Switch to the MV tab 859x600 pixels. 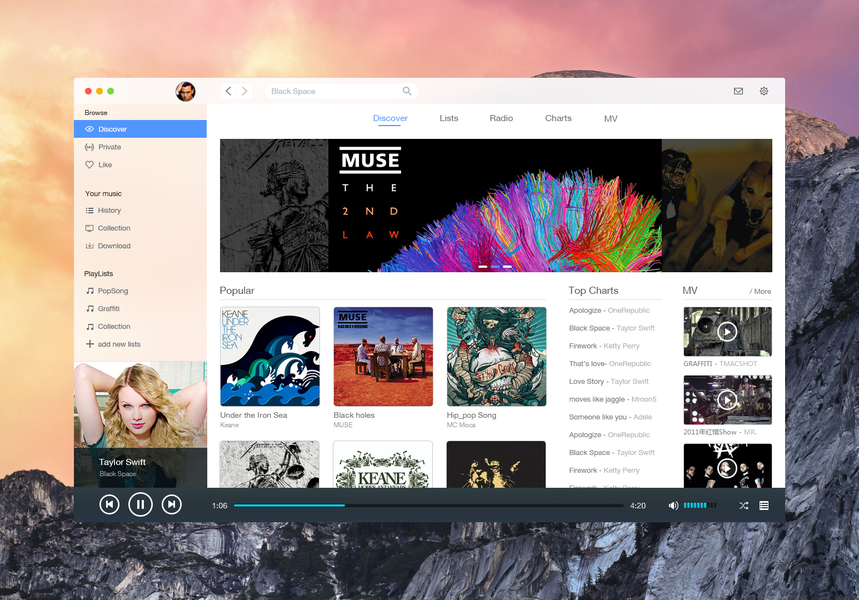point(611,118)
